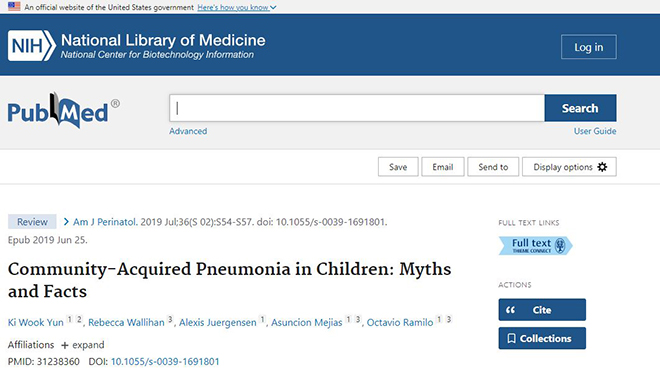Click the Log in button
The height and width of the screenshot is (386, 660).
pyautogui.click(x=589, y=47)
